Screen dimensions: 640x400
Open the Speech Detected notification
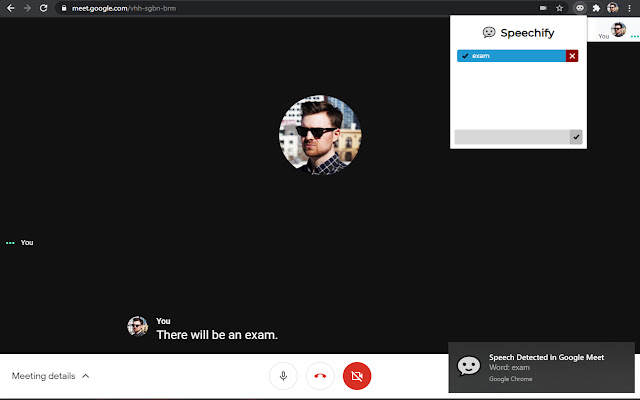click(x=541, y=367)
